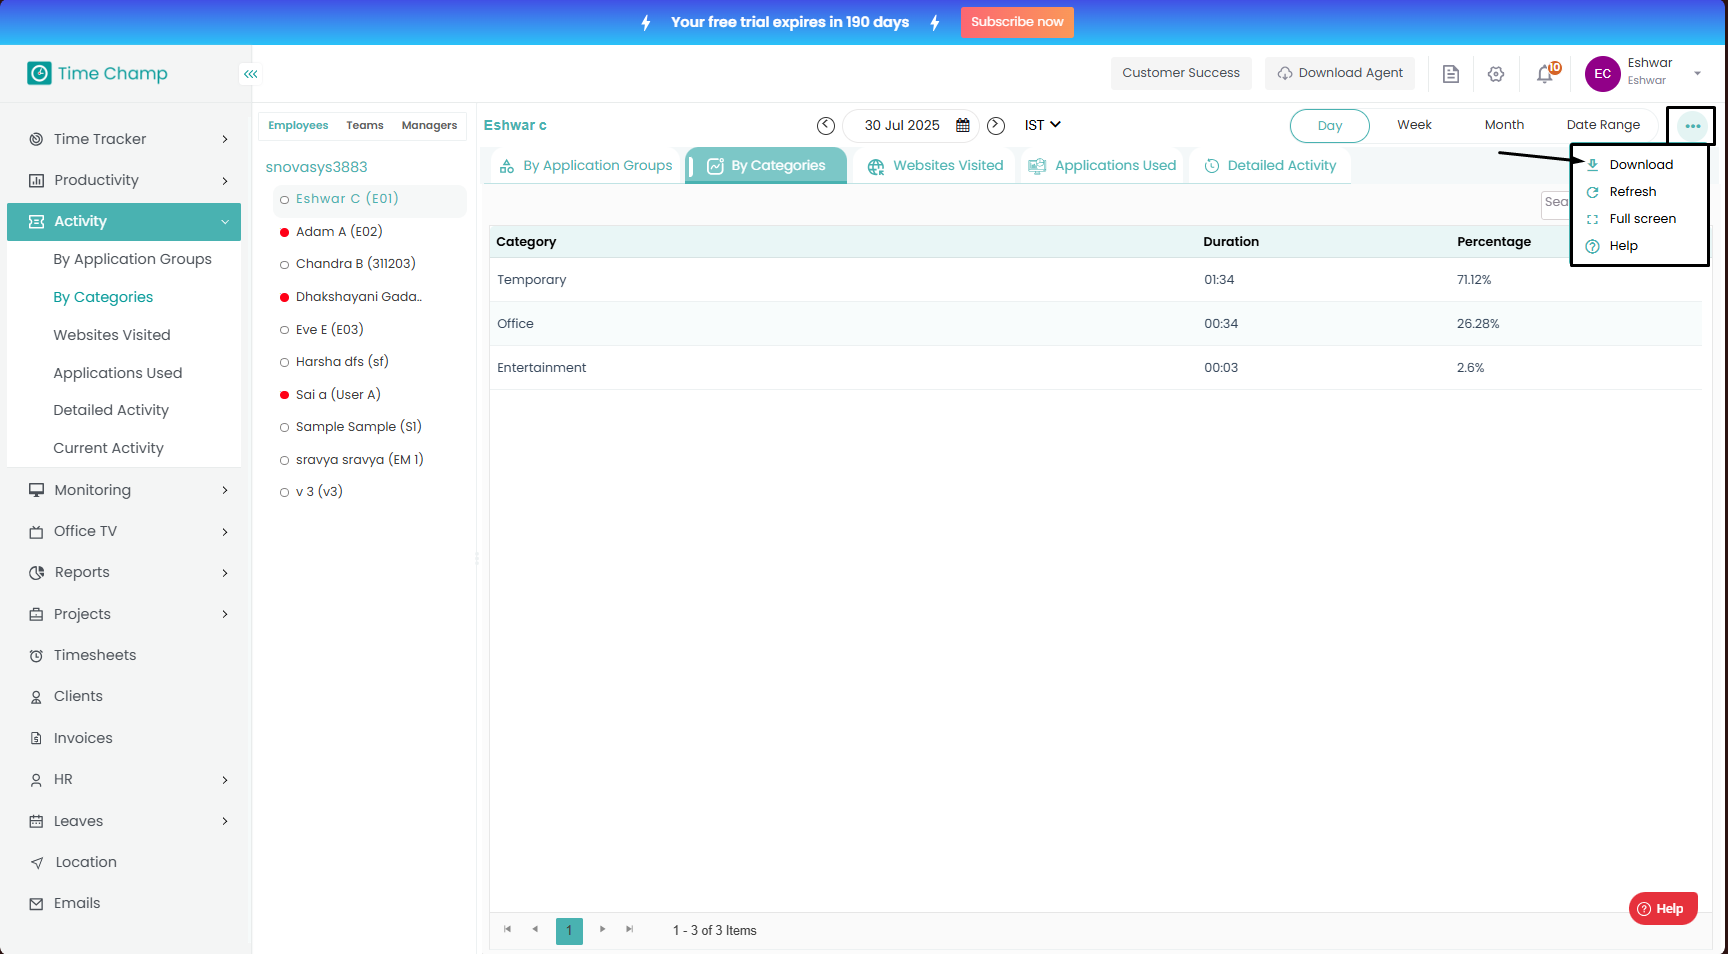
Task: Switch to Month view toggle
Action: (1504, 125)
